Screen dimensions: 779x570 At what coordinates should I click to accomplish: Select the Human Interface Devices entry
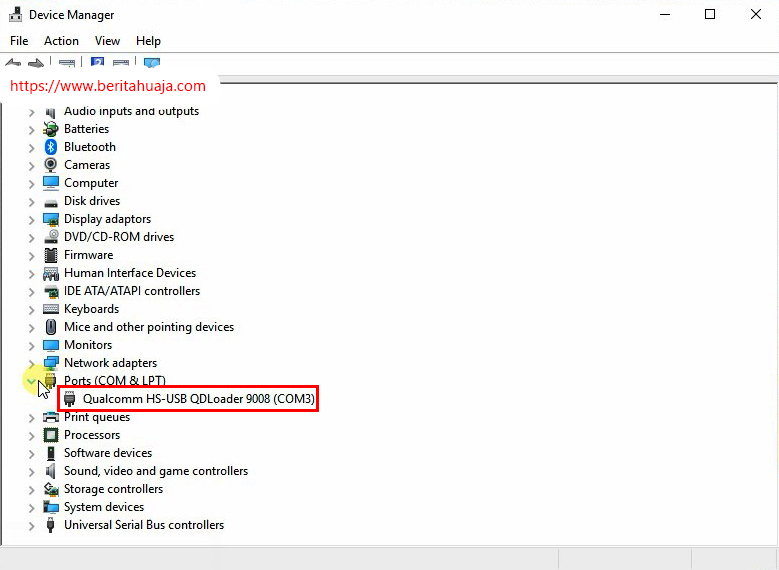[130, 273]
